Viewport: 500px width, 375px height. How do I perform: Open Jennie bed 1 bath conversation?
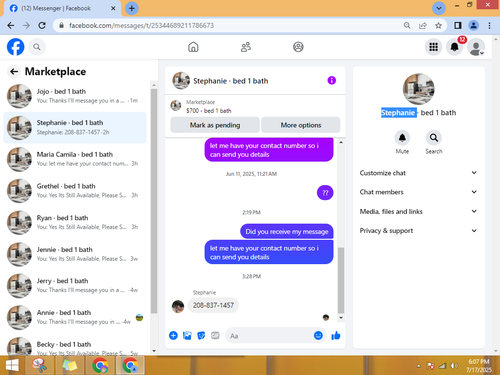point(75,254)
